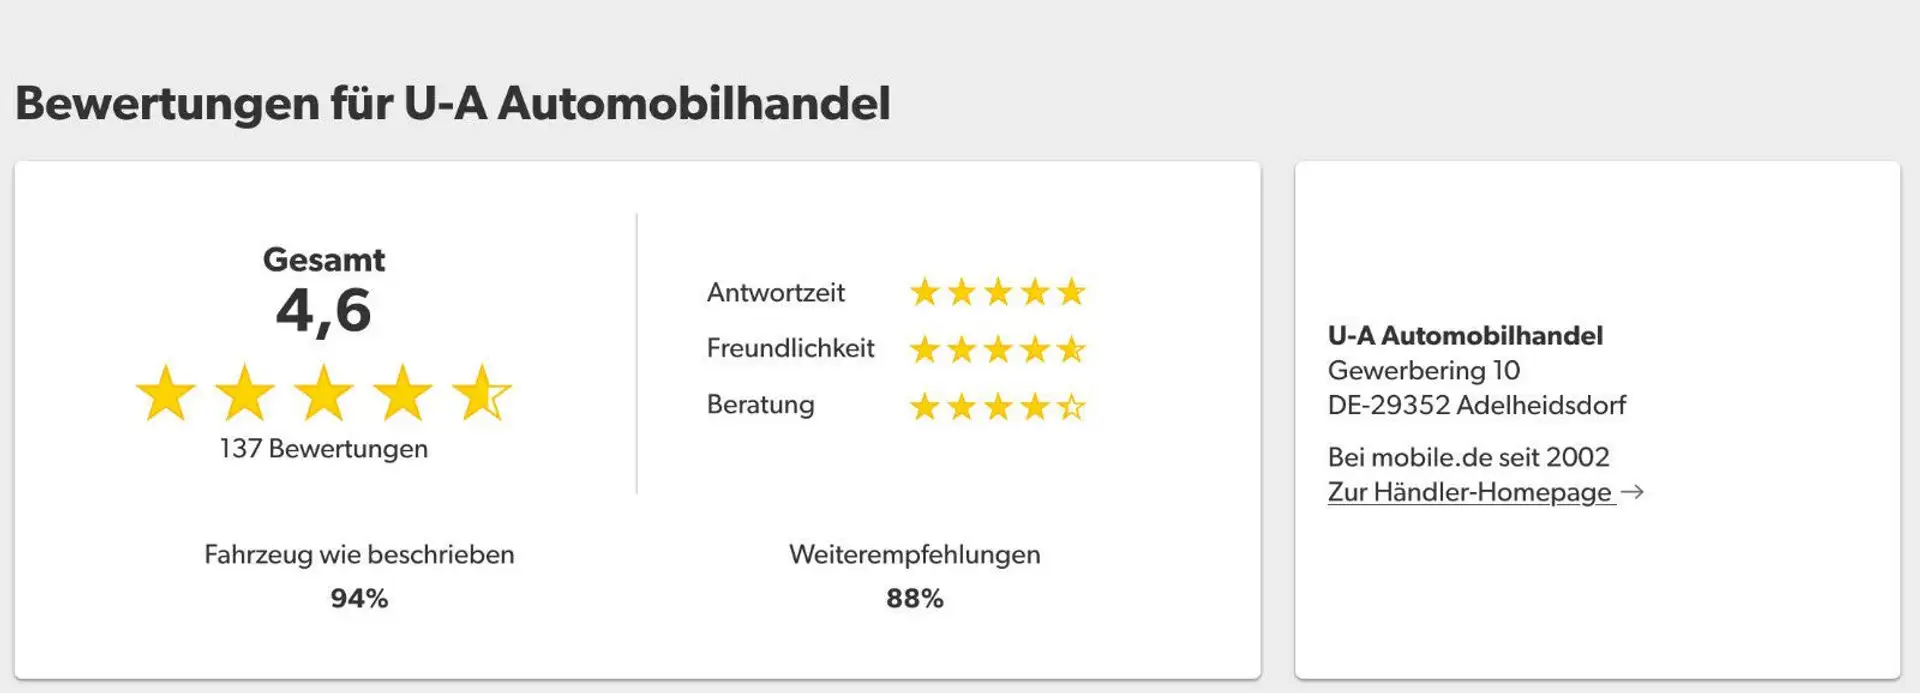Click the arrow icon beside Händler-Homepage

1632,492
